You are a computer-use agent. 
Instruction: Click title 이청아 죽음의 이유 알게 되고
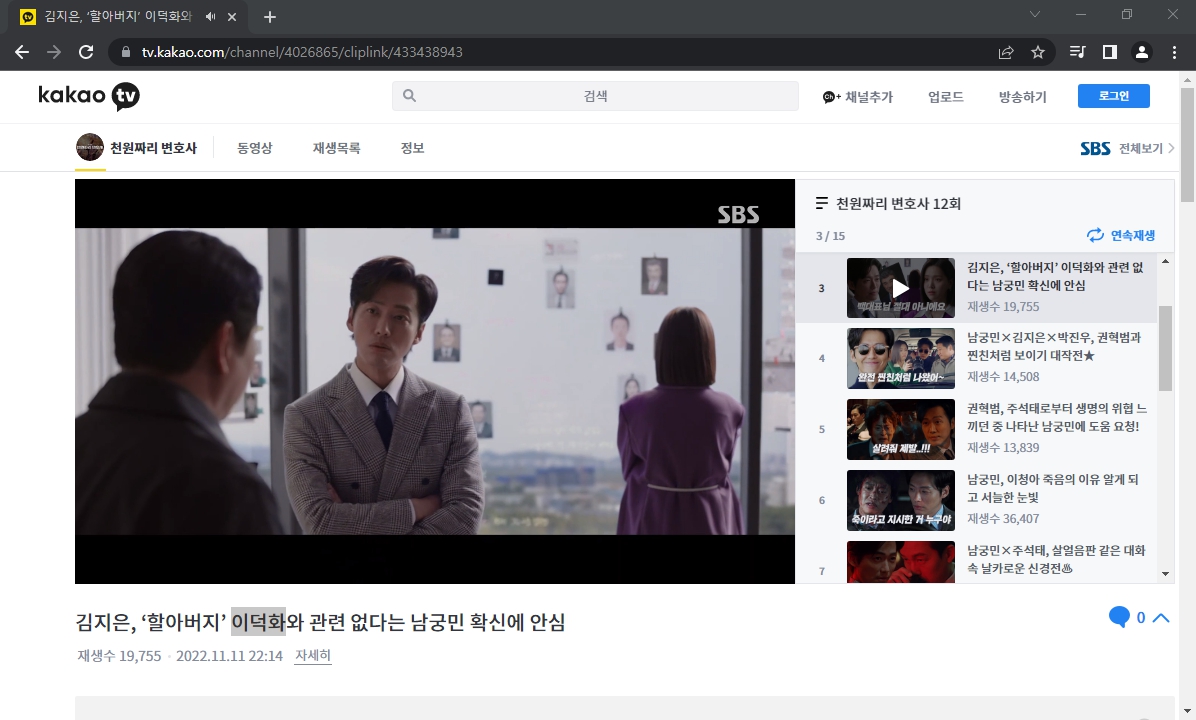click(1053, 488)
